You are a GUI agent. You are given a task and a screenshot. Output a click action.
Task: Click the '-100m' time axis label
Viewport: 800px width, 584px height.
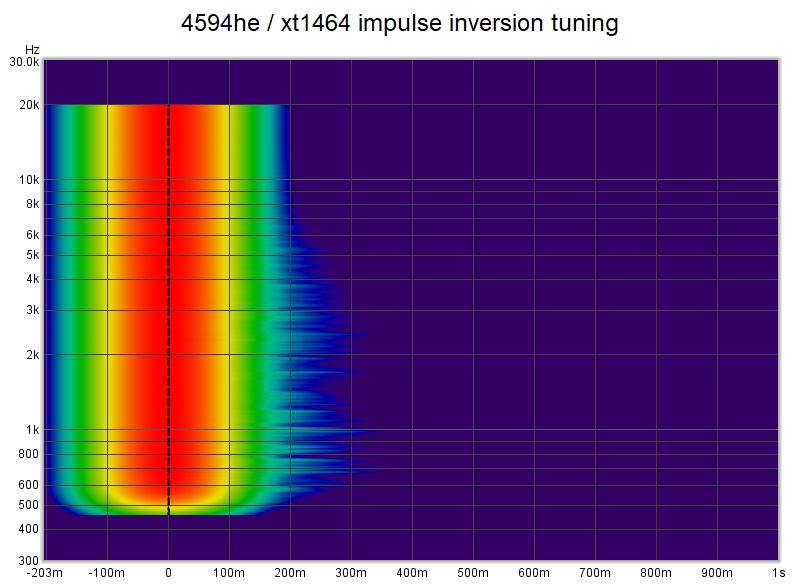pos(107,573)
